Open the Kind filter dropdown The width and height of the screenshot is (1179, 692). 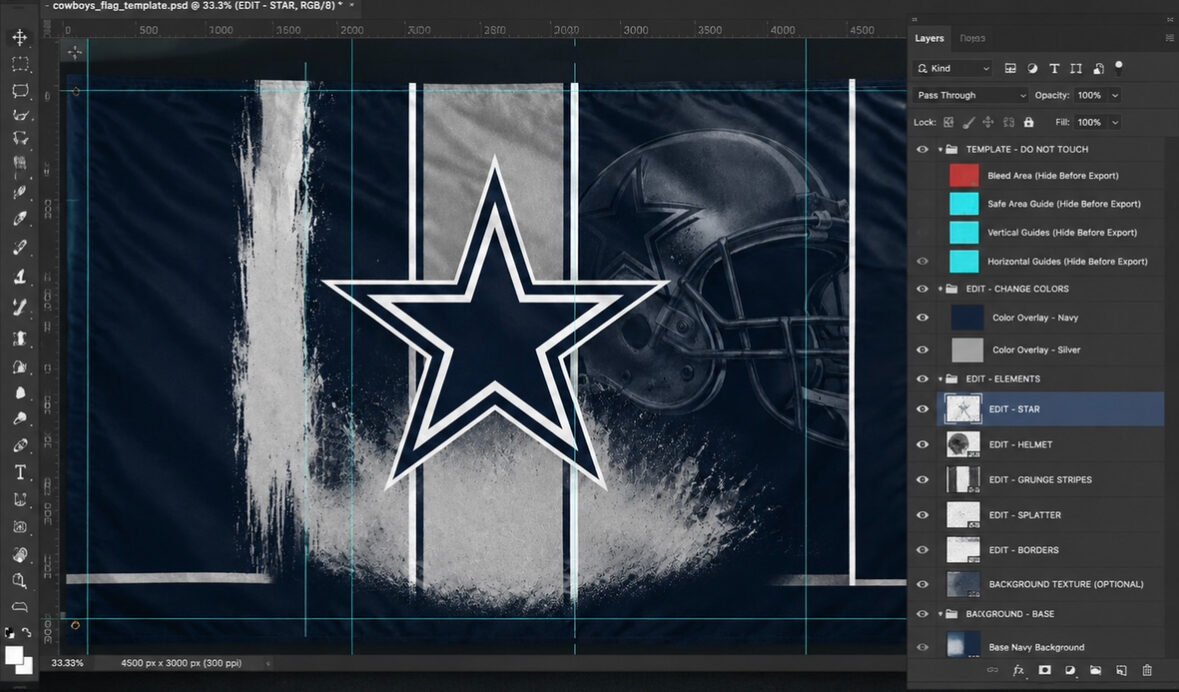pos(953,68)
